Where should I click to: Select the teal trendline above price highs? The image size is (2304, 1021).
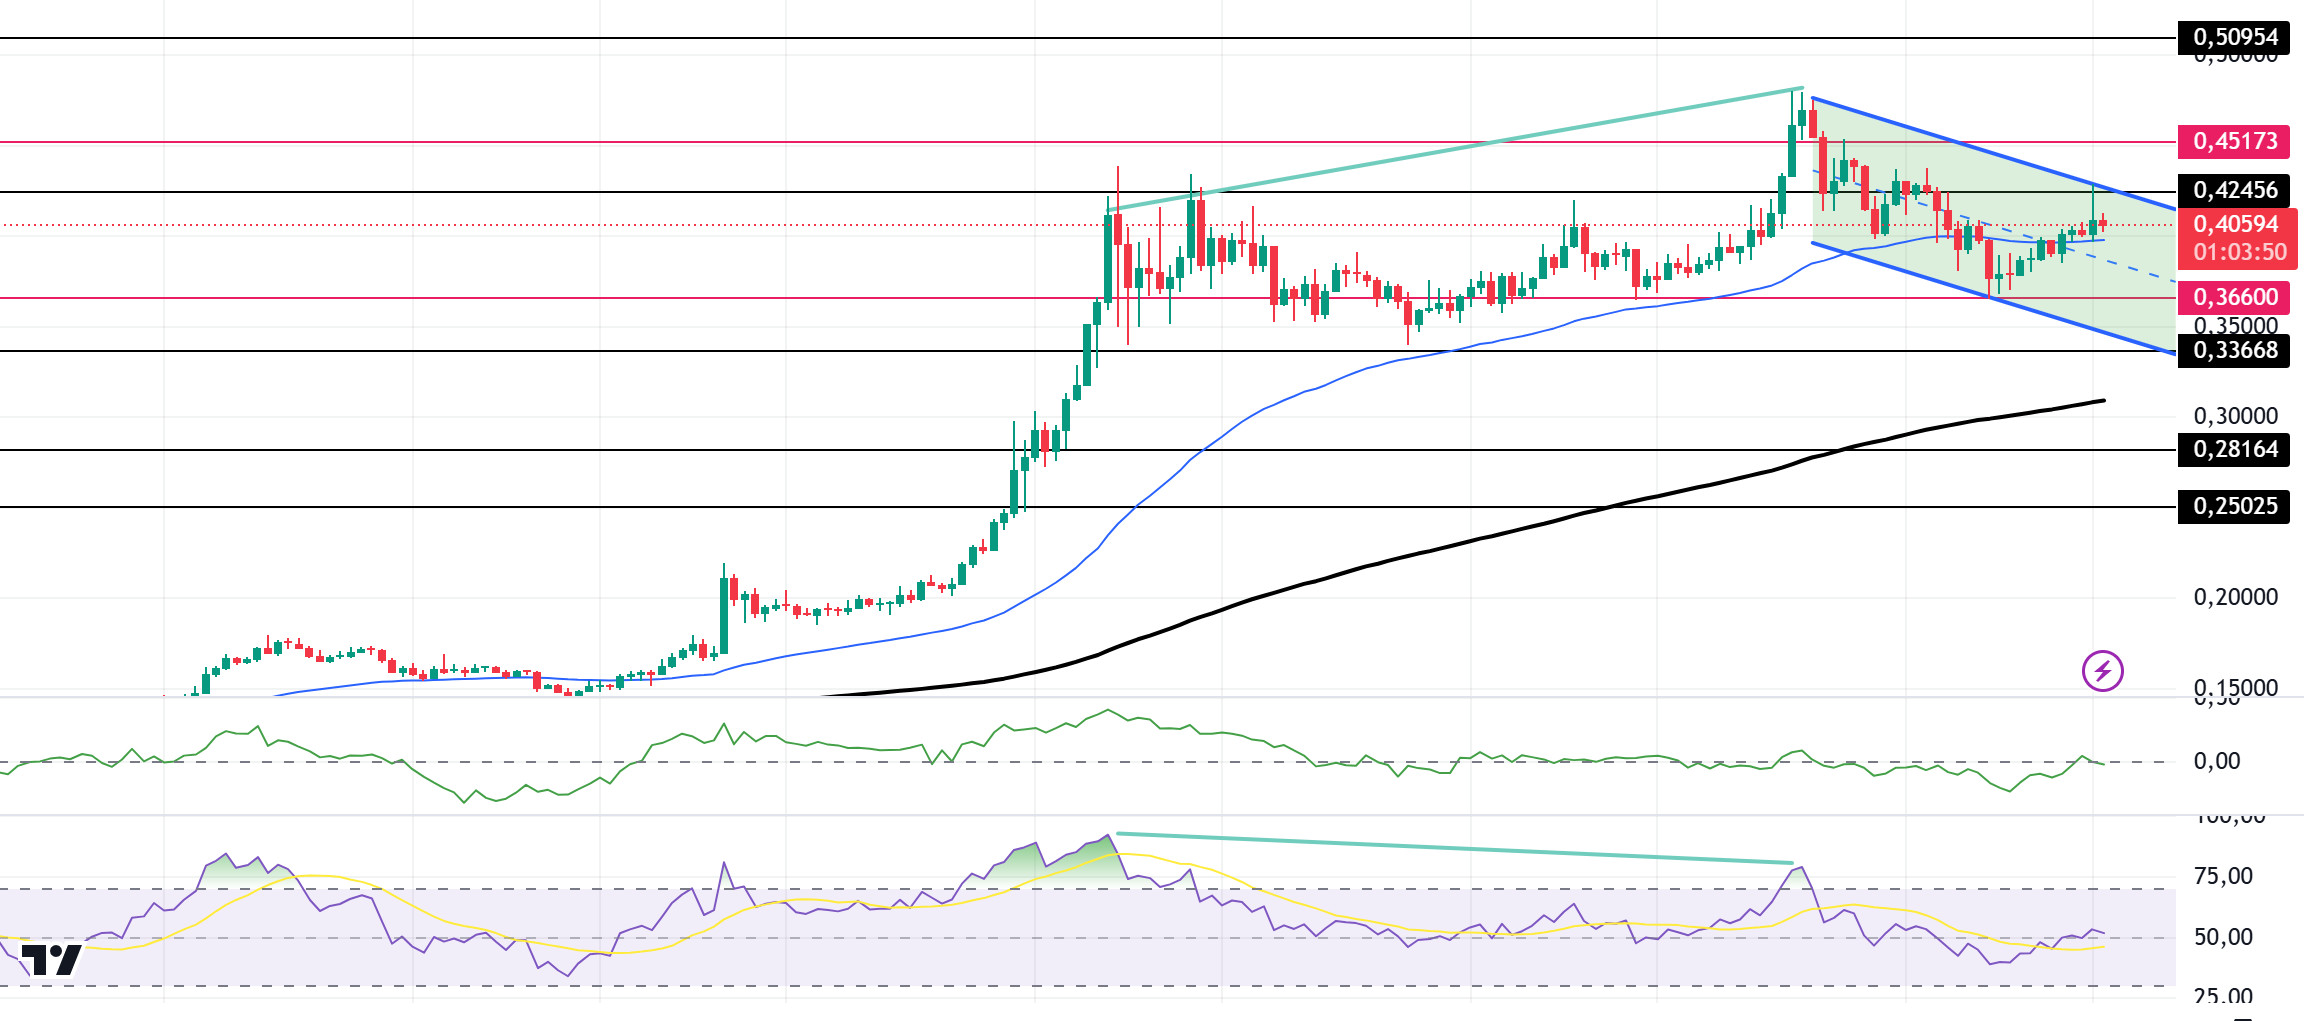pyautogui.click(x=1455, y=149)
